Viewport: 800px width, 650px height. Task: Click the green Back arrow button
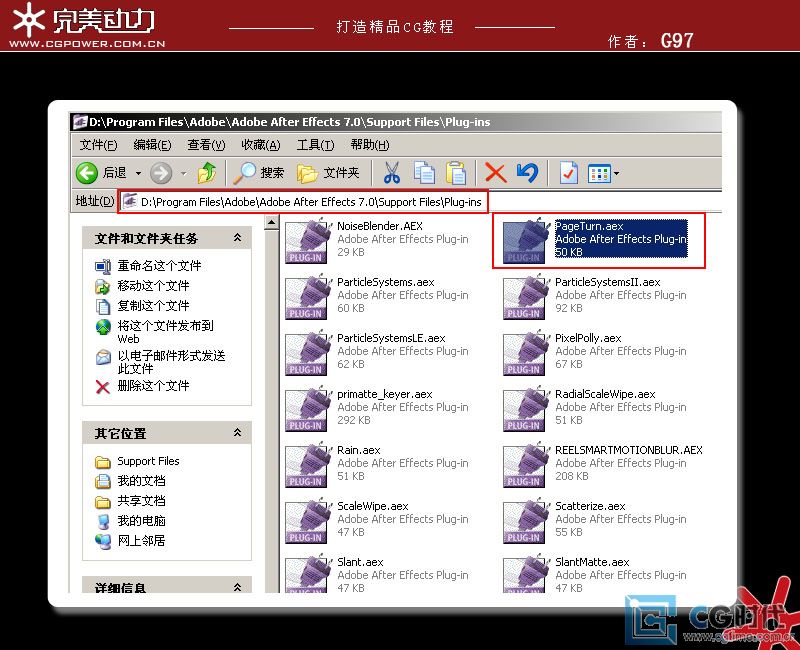coord(87,173)
